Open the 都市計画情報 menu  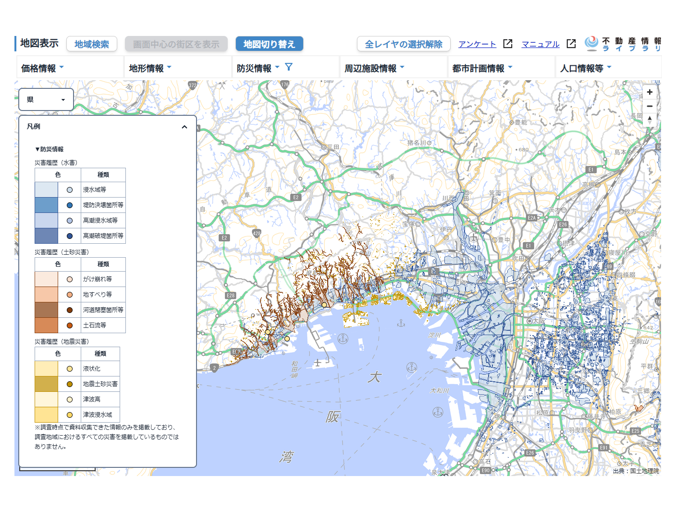pos(482,68)
